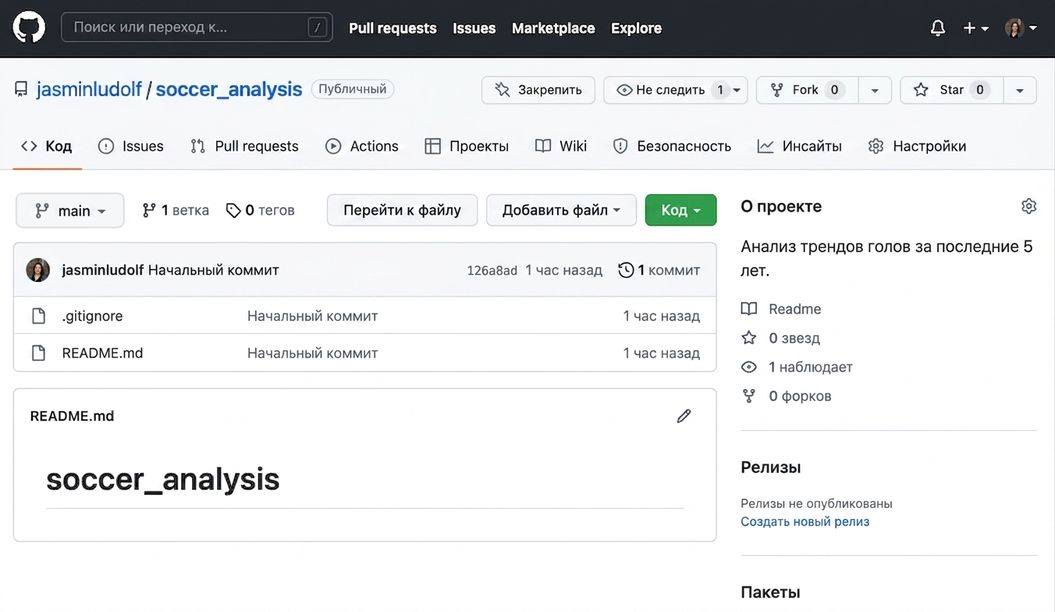
Task: Open Начальный коммит message in header commit row
Action: [x=213, y=270]
